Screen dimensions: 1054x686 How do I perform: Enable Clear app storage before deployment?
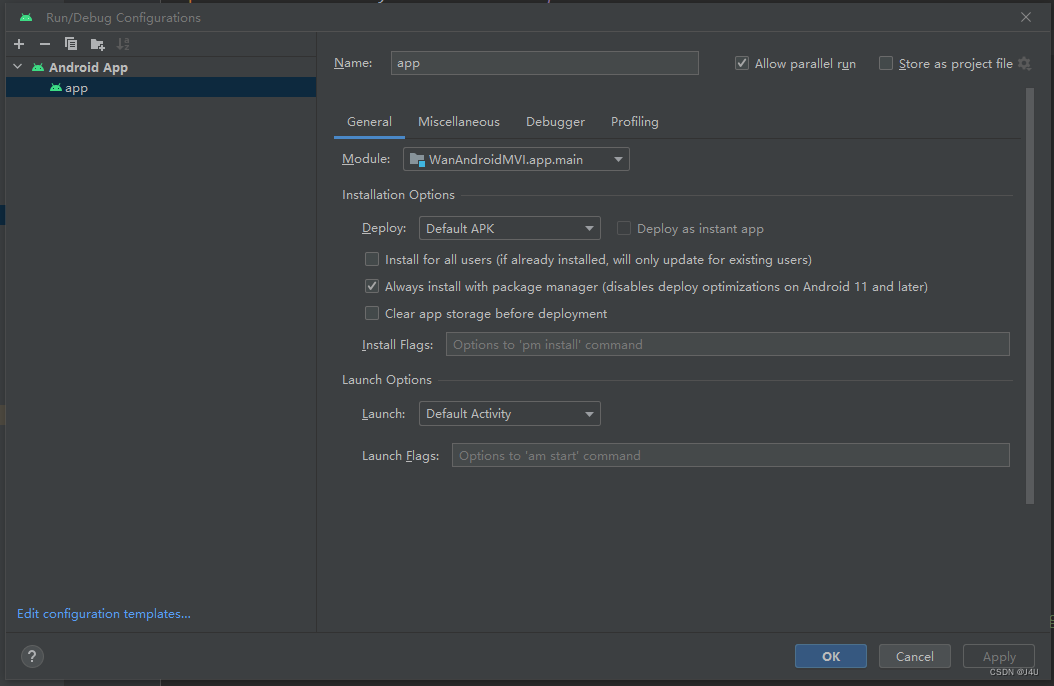372,313
